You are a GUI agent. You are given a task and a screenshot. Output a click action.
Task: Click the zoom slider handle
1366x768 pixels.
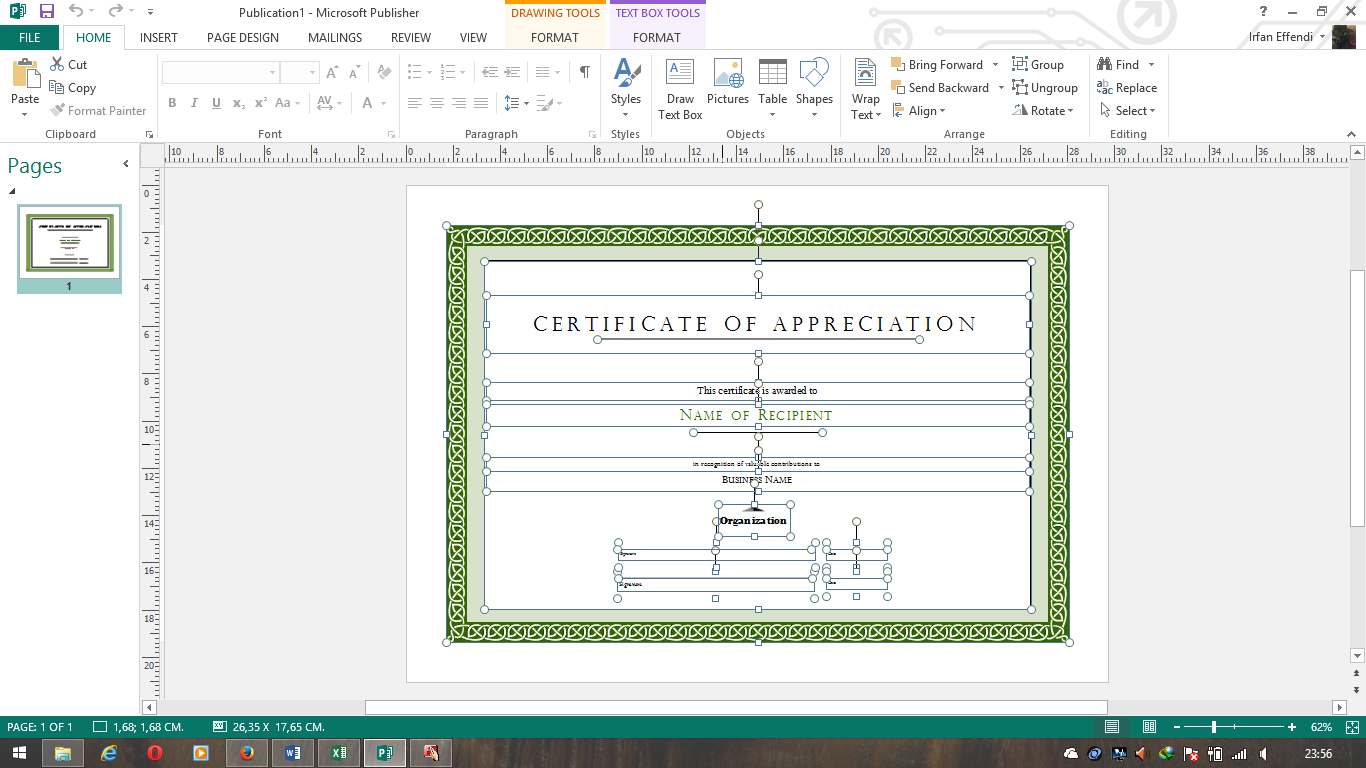(x=1214, y=727)
